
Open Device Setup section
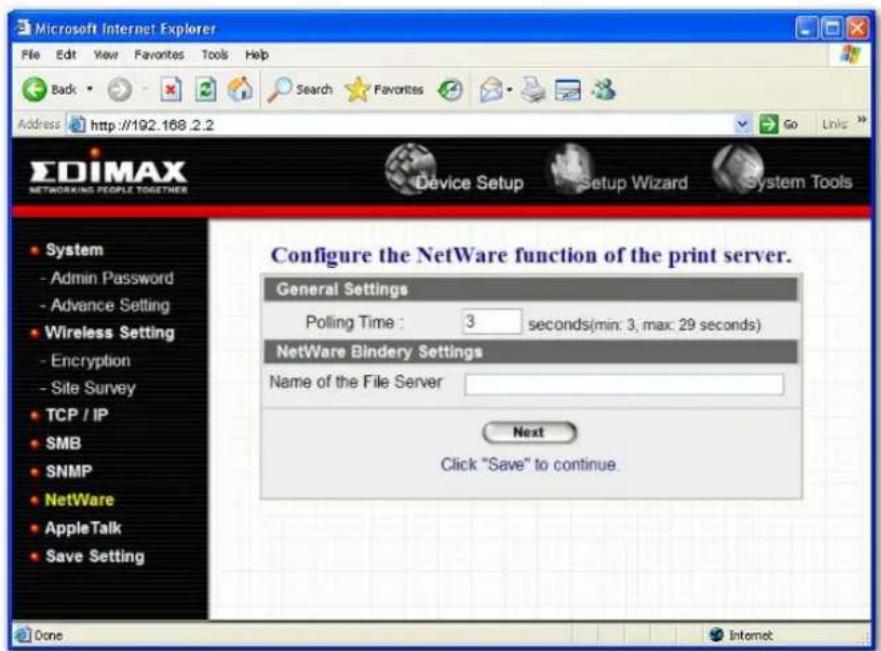click(455, 171)
